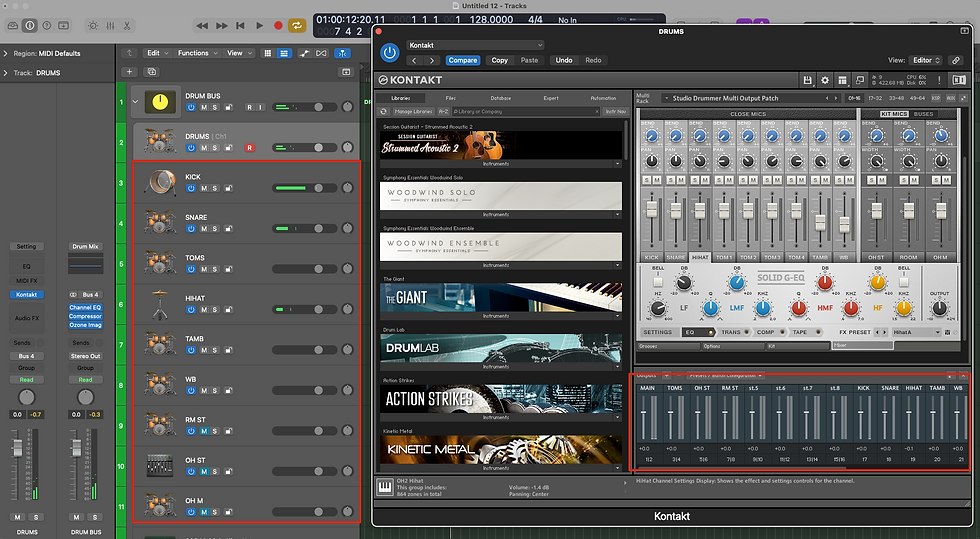Click the Rewind transport button
The width and height of the screenshot is (980, 539).
tap(202, 26)
